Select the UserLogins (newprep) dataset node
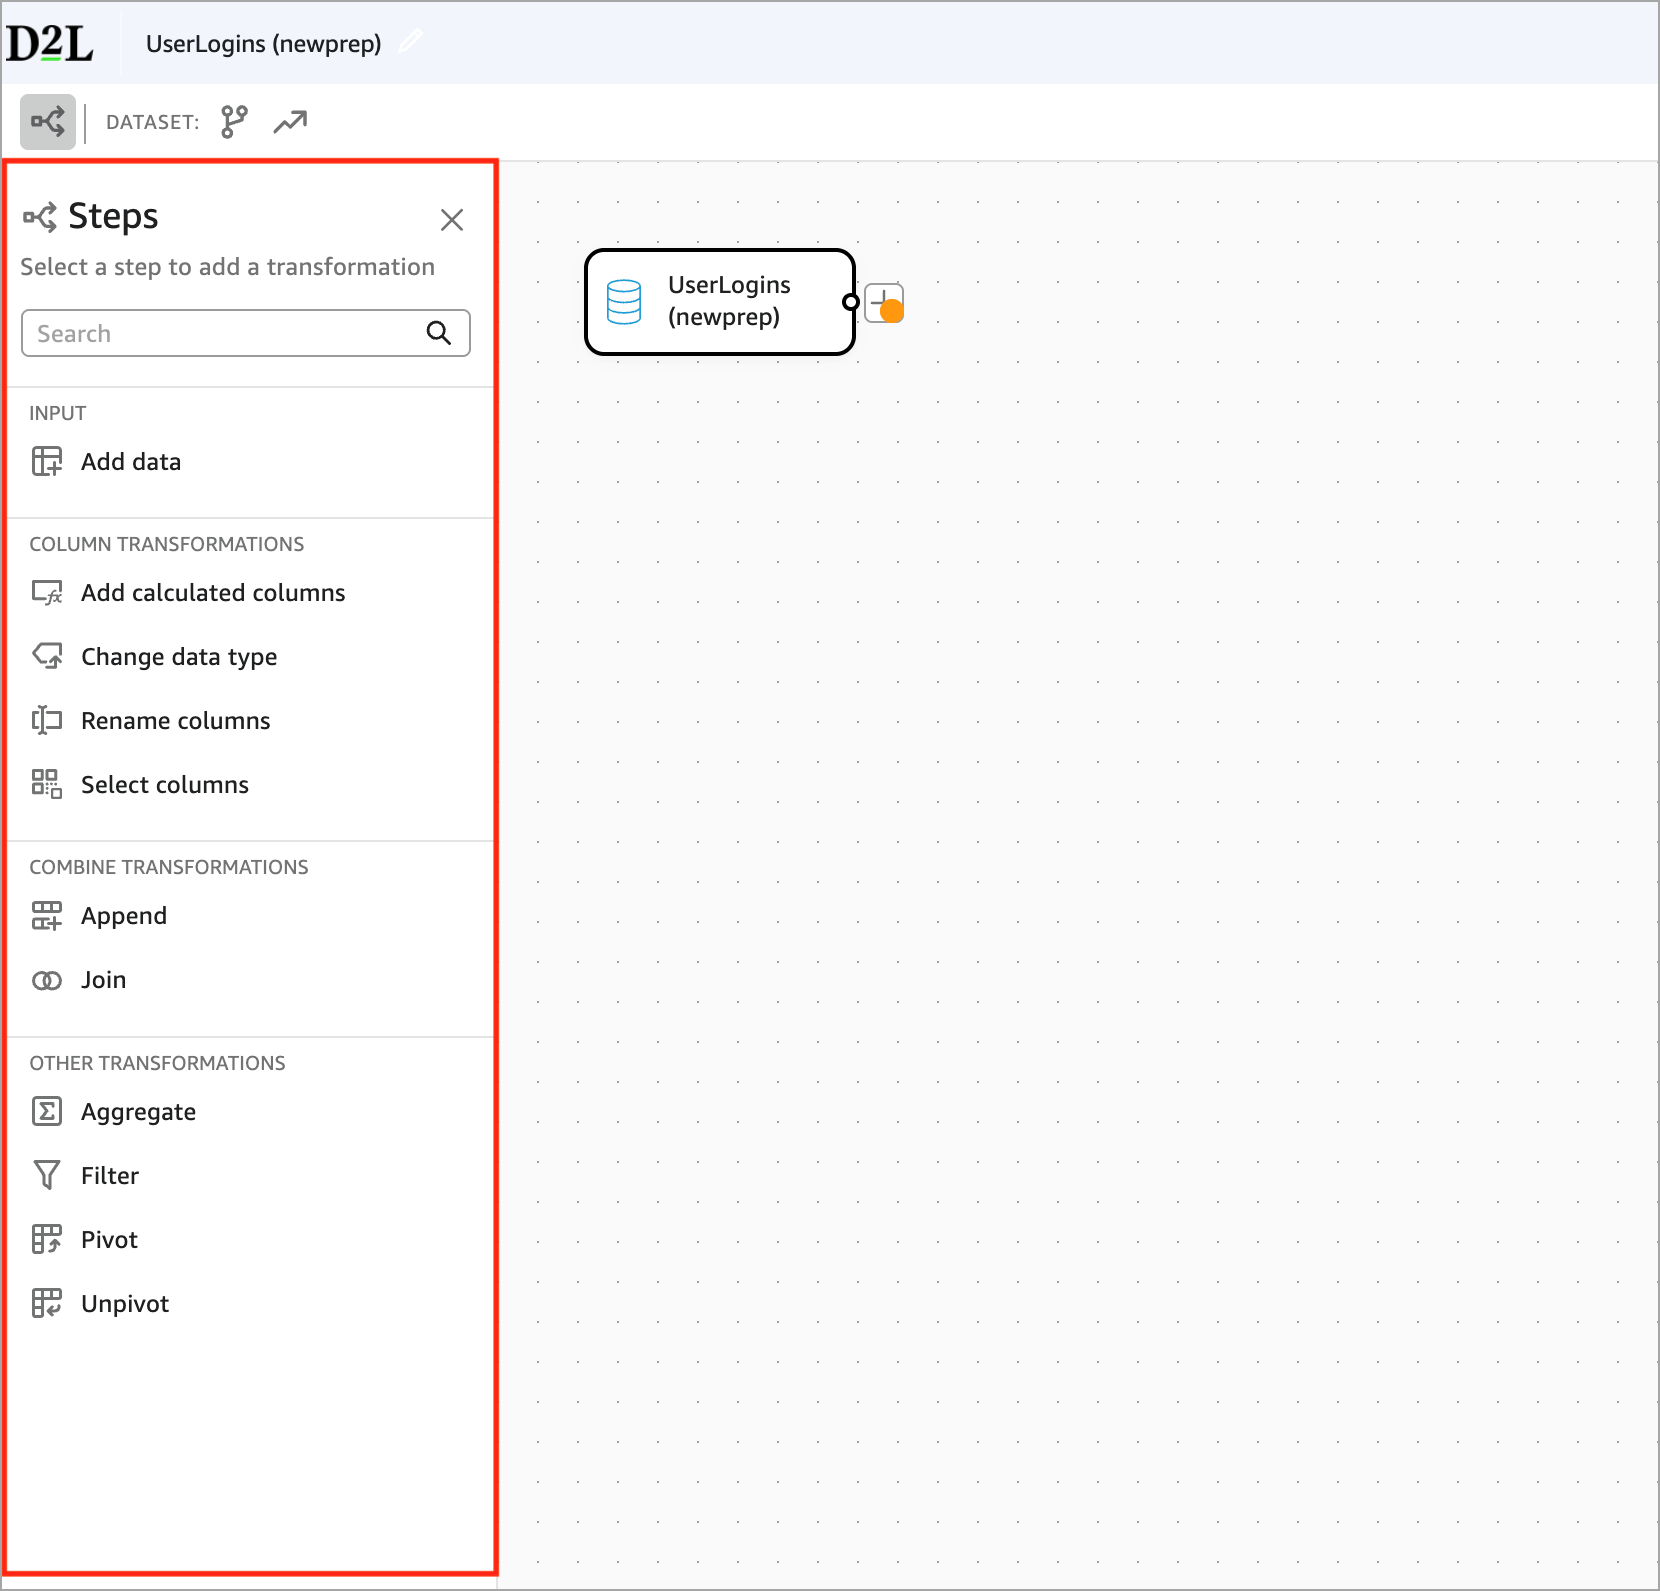 pos(719,301)
